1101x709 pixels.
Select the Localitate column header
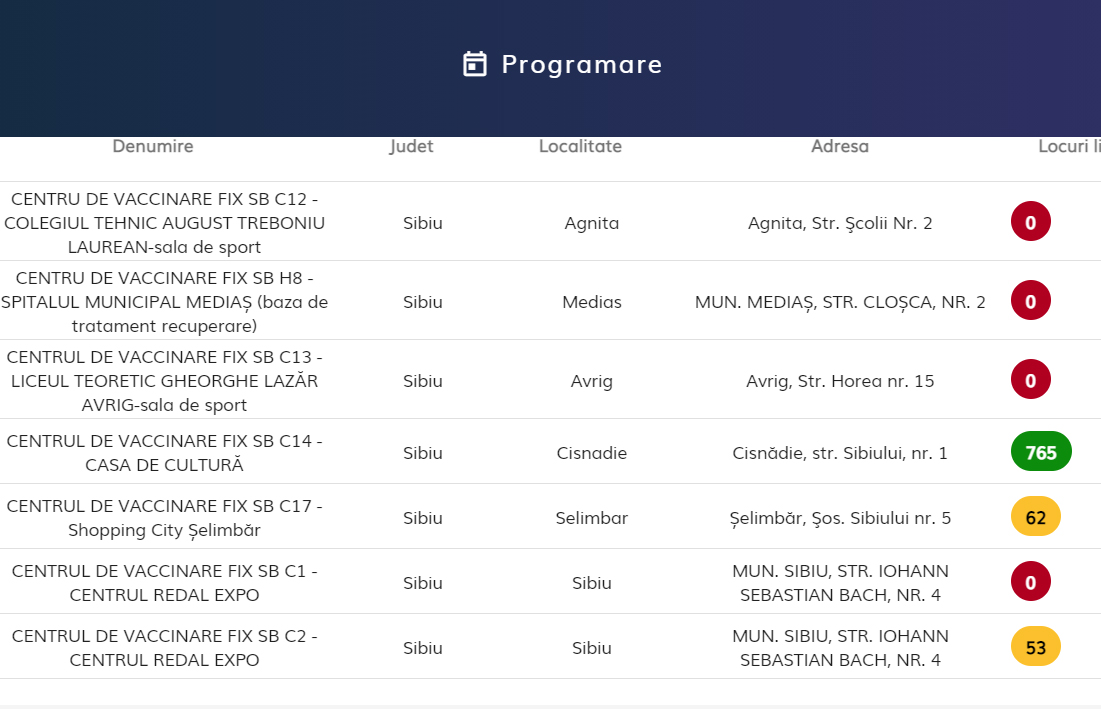(x=580, y=146)
